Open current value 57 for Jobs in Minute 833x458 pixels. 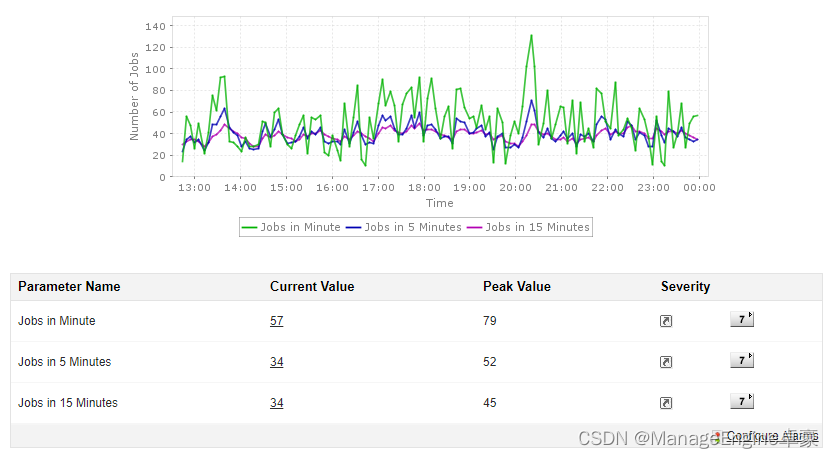276,321
